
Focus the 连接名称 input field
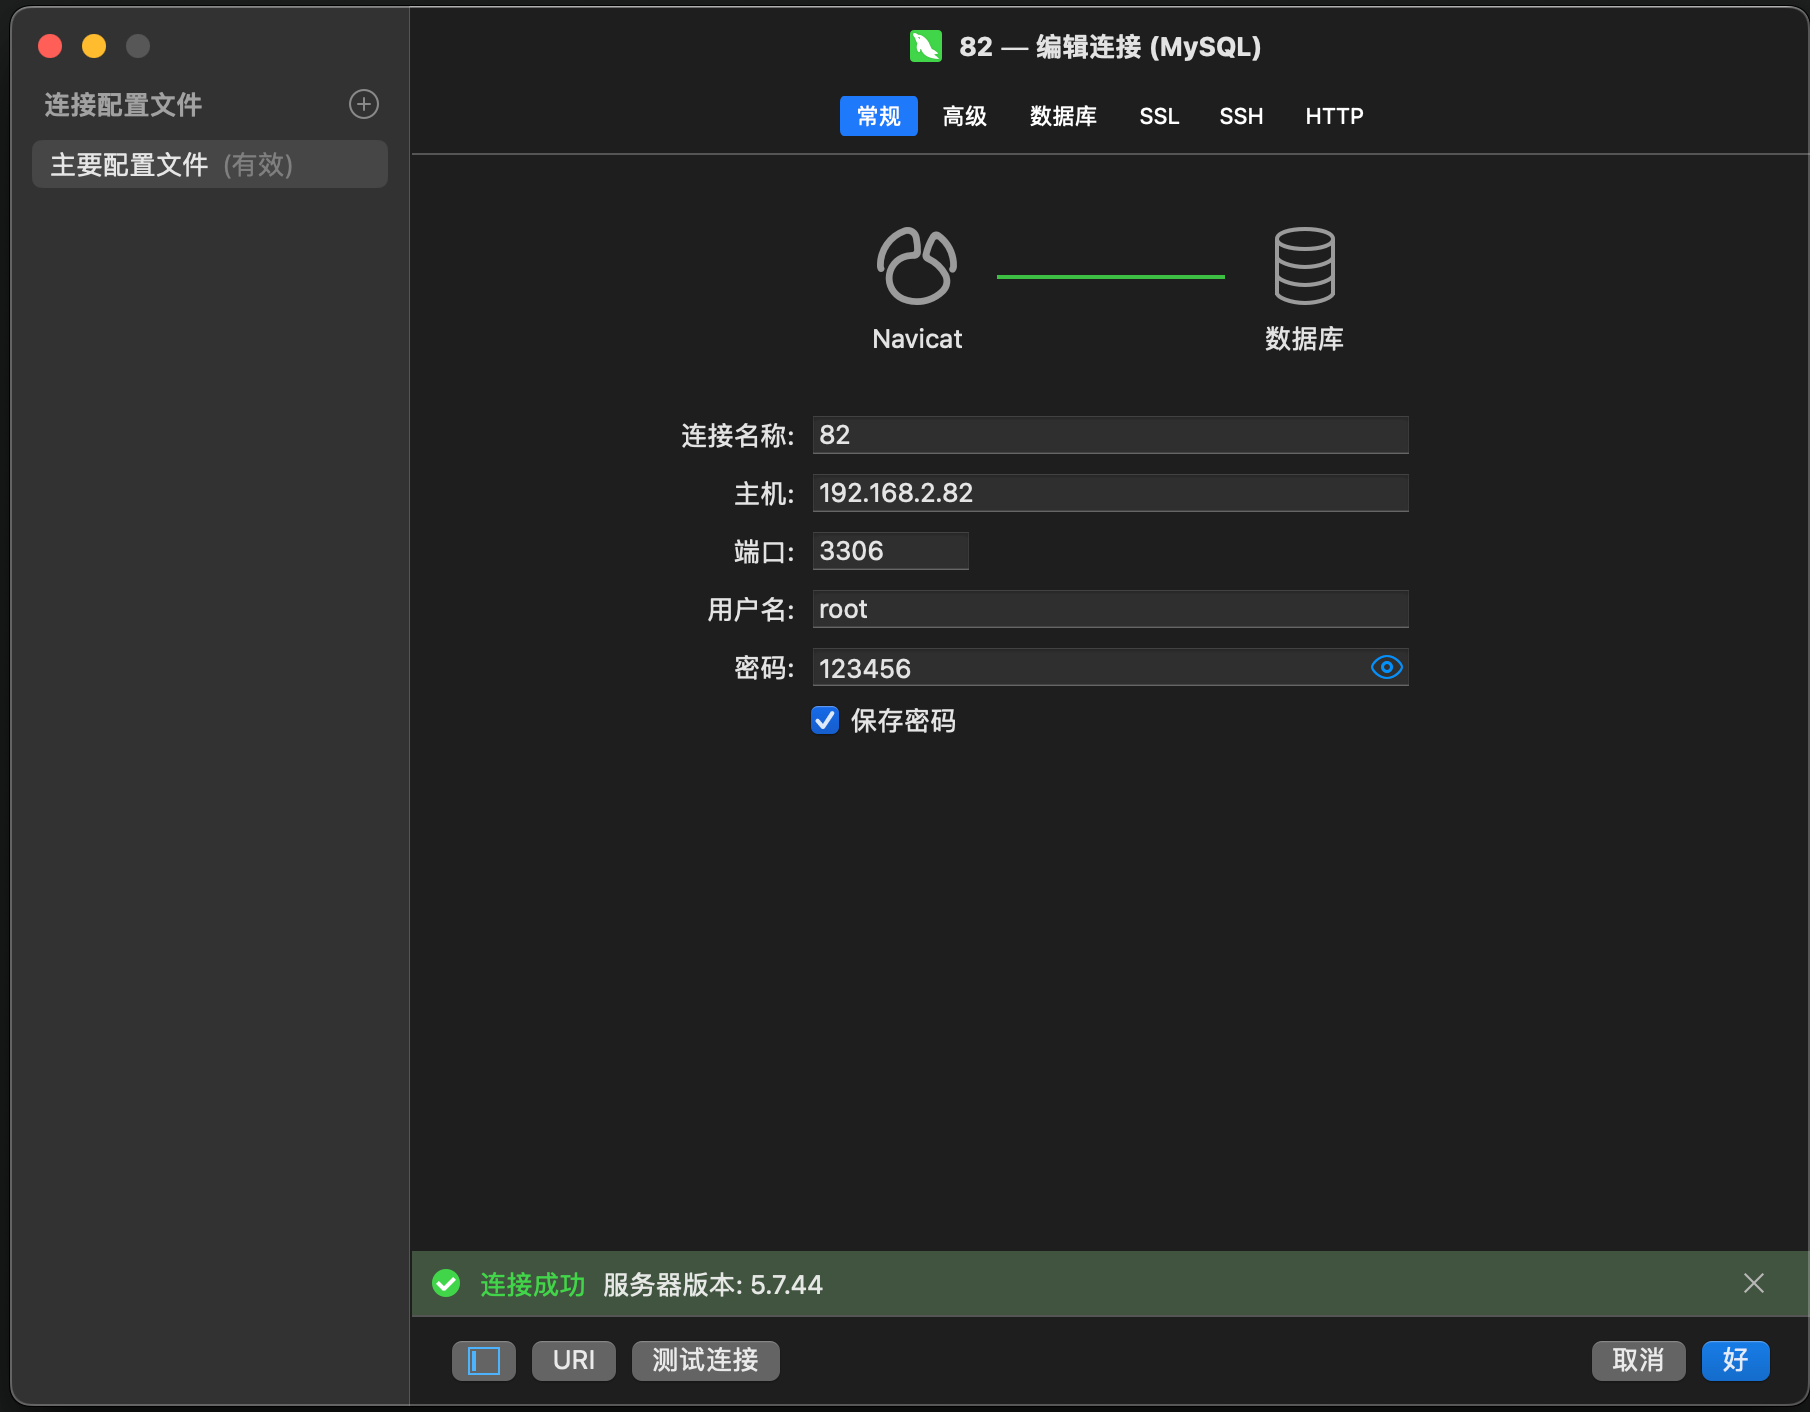tap(1110, 435)
